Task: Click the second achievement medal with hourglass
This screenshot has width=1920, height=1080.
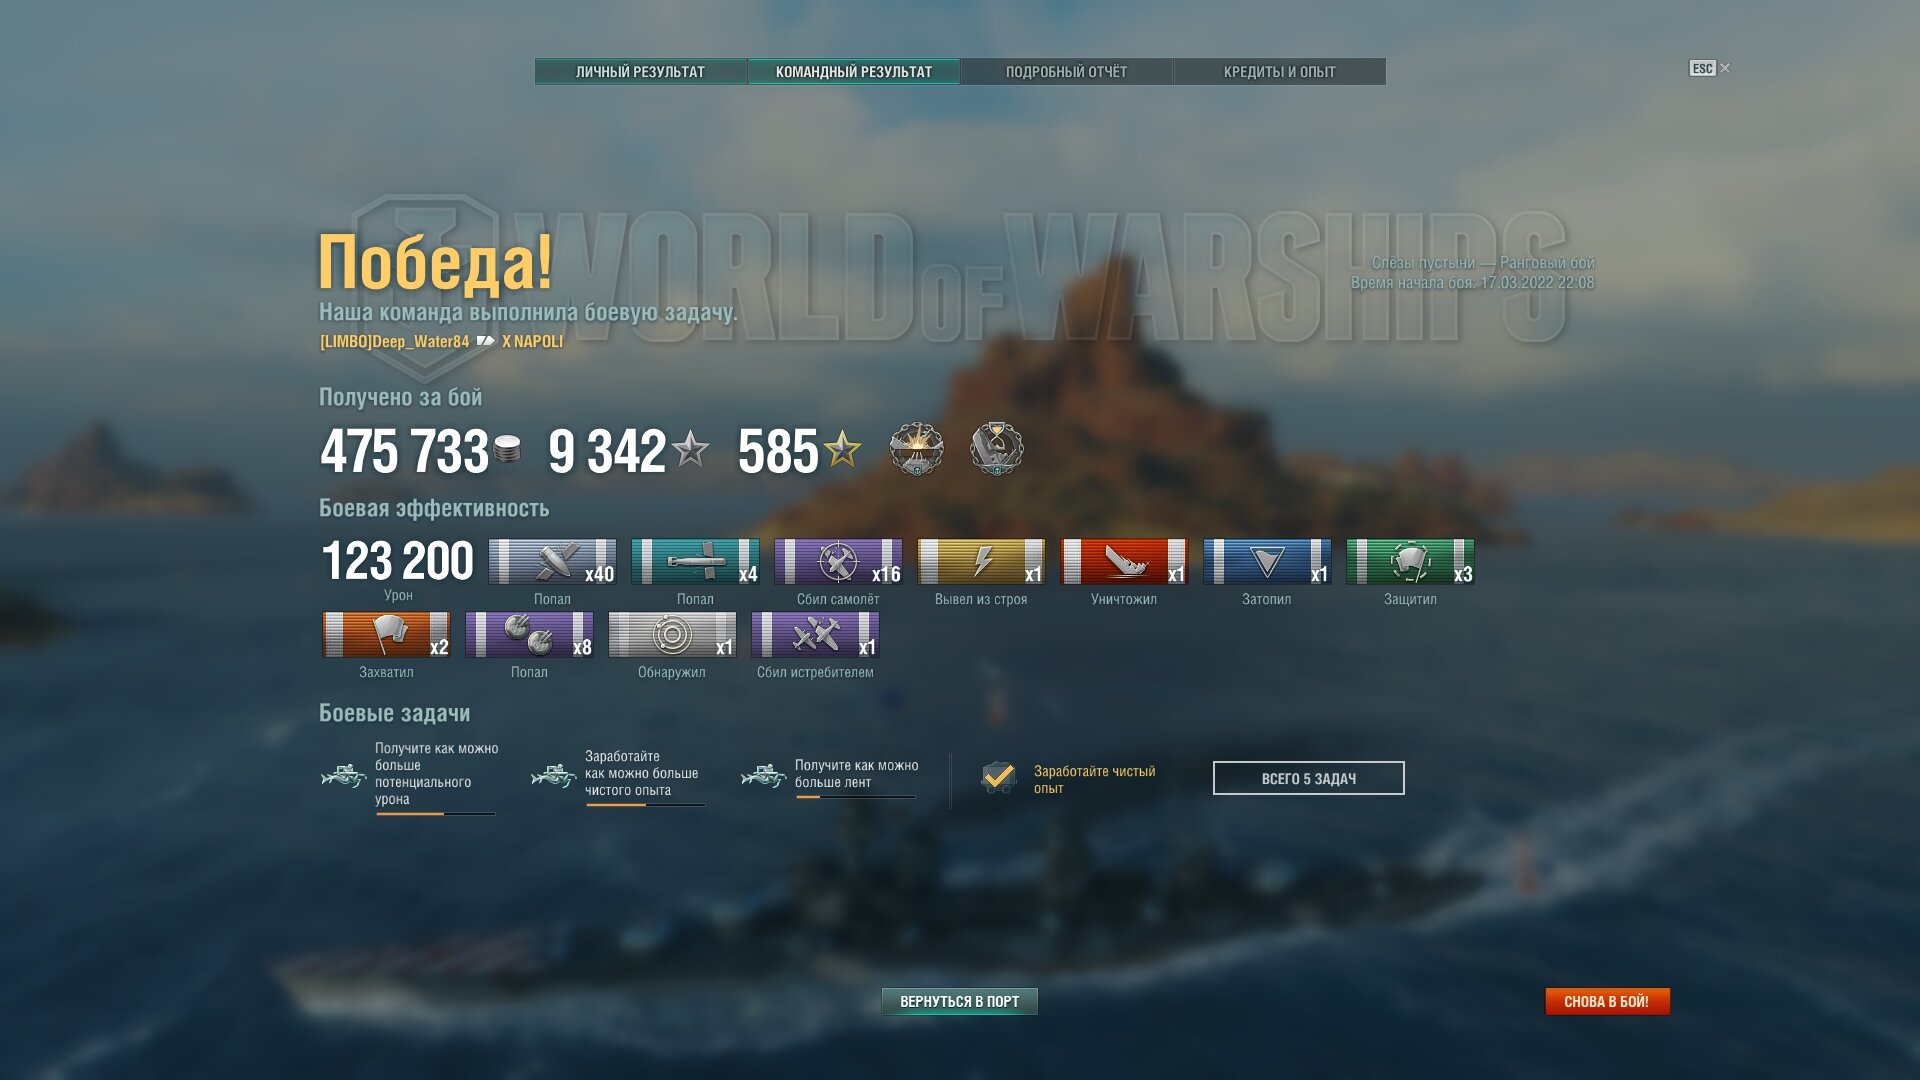Action: (996, 449)
